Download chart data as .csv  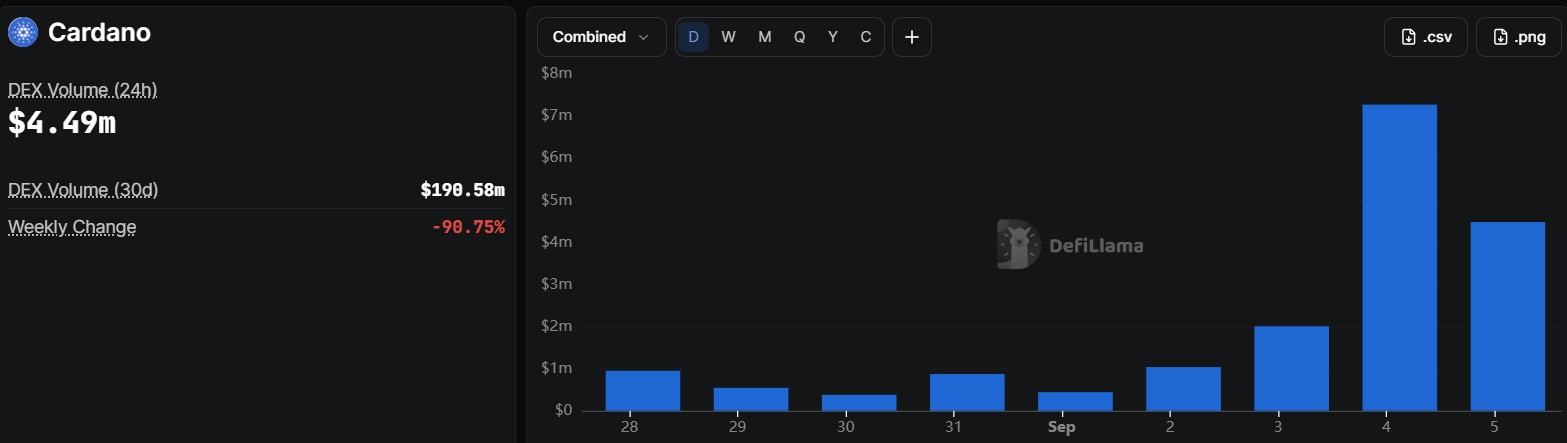click(1425, 37)
